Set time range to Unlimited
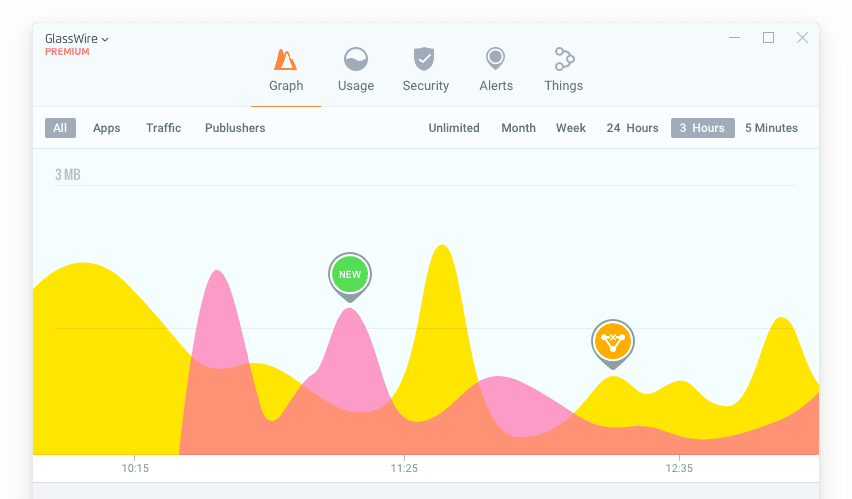852x499 pixels. click(454, 128)
